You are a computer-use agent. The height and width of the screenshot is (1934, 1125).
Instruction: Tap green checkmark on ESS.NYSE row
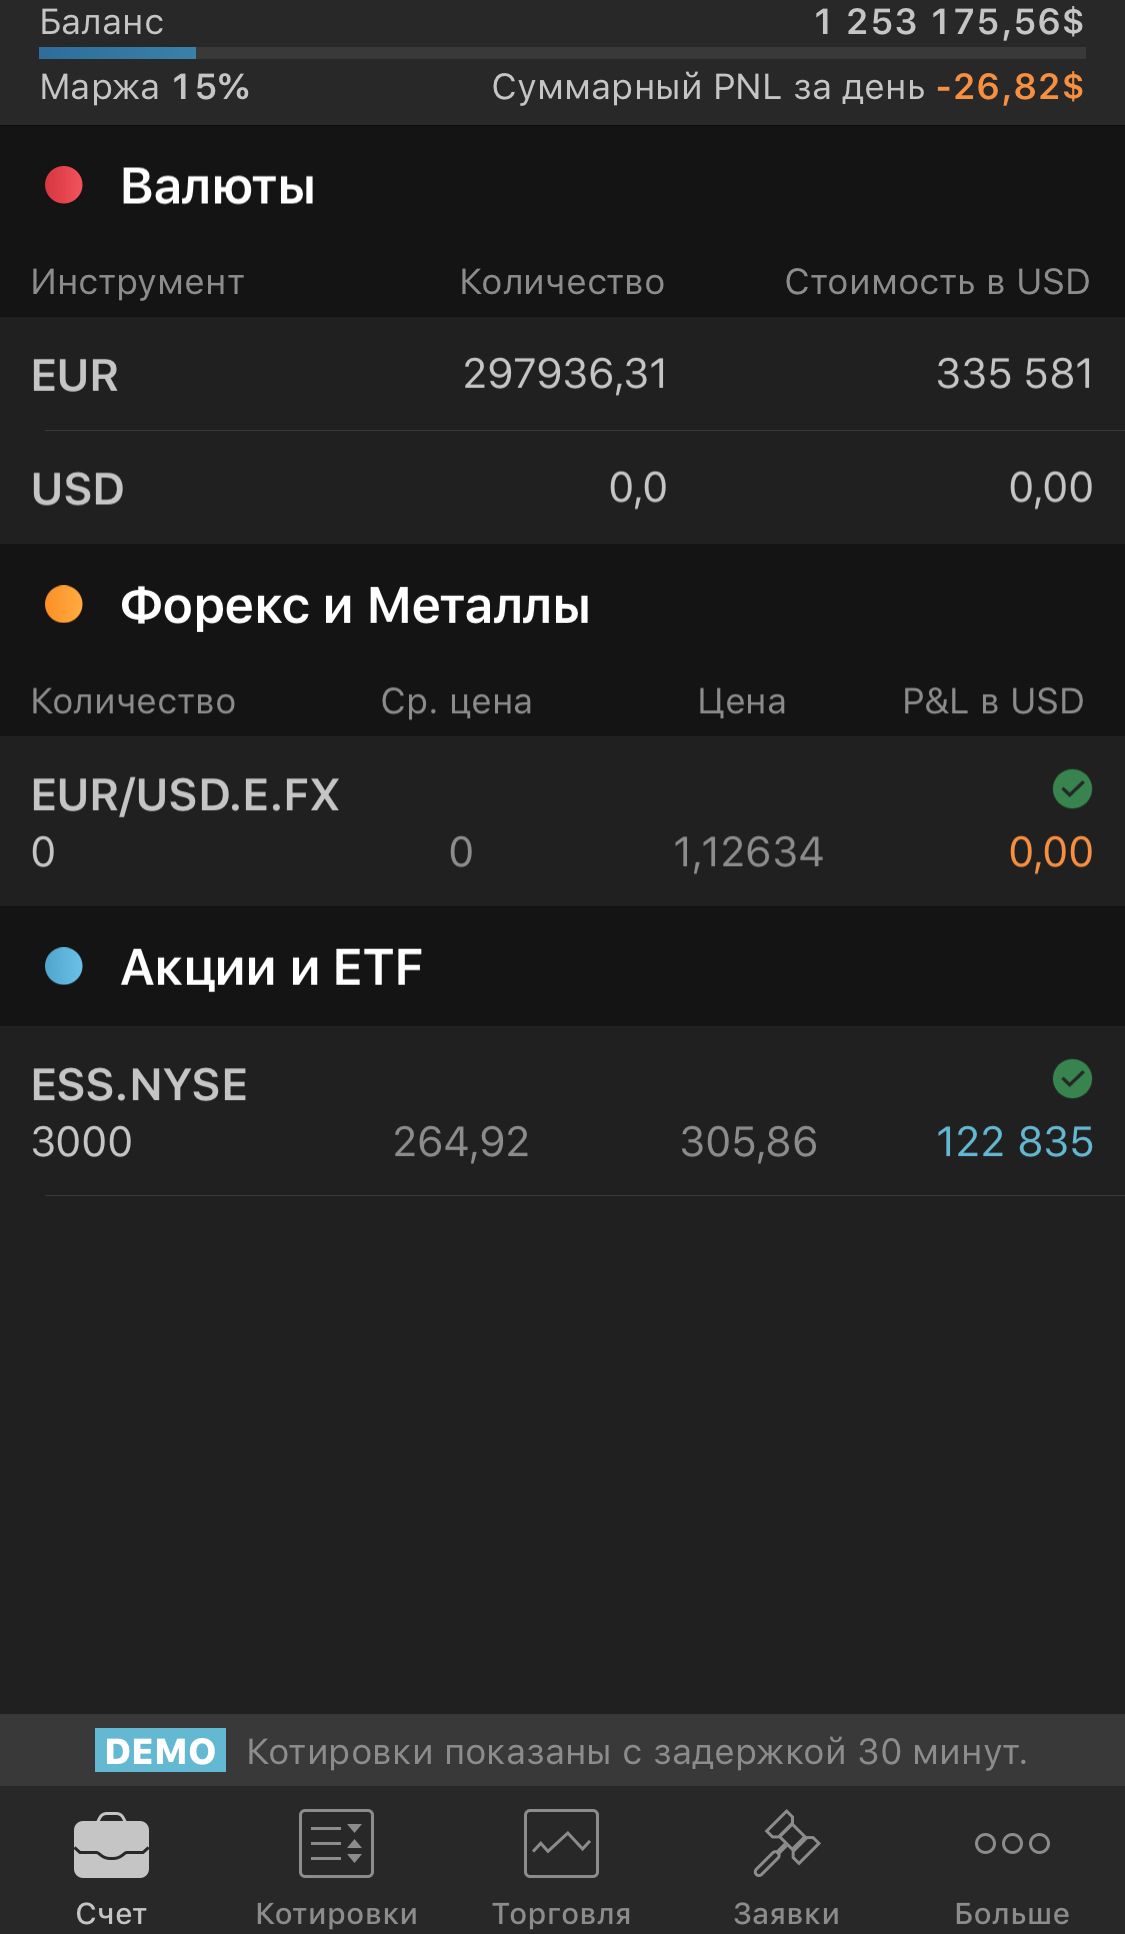point(1072,1079)
